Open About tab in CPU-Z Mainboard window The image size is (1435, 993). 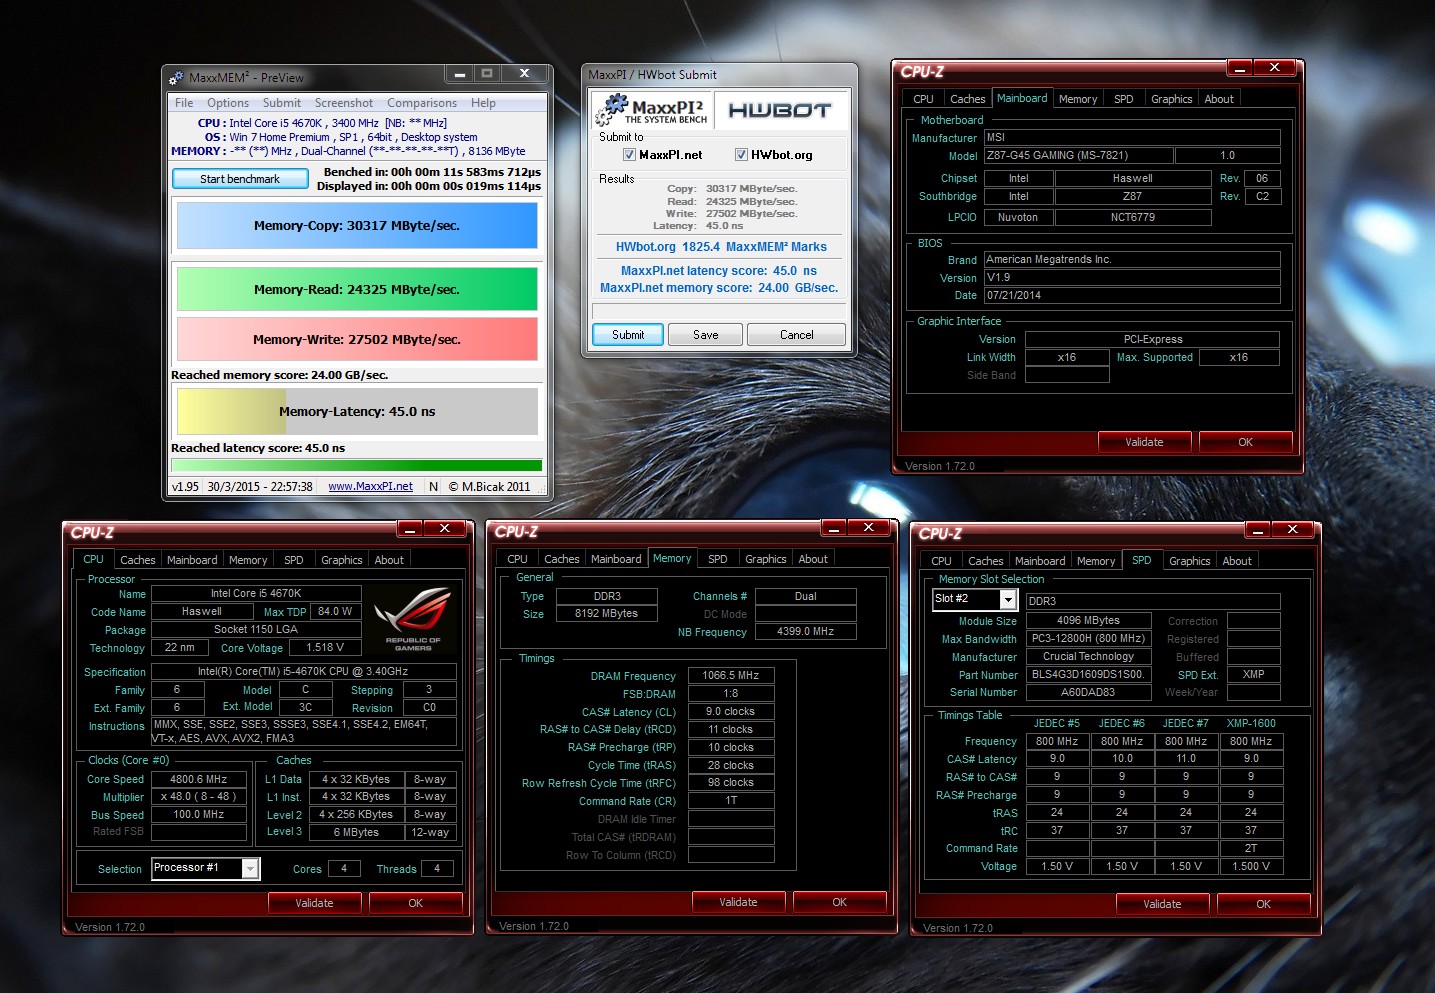tap(1219, 99)
